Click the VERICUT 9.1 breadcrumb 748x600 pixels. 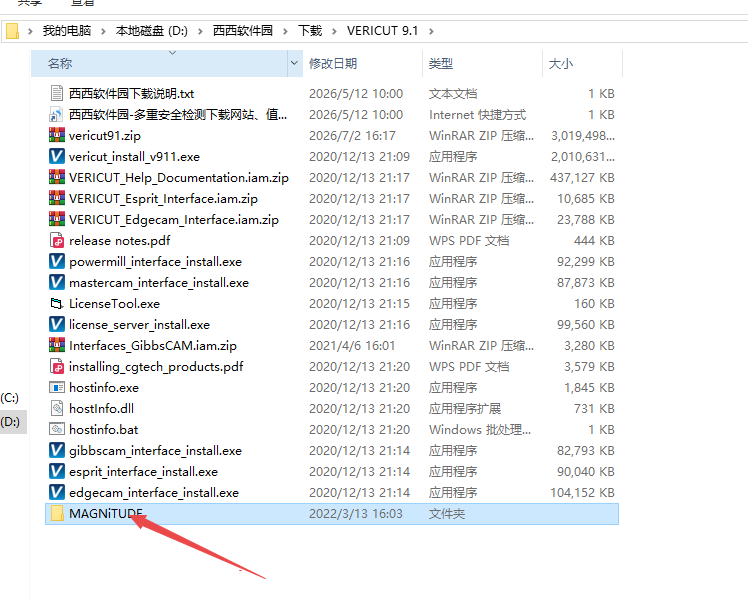pyautogui.click(x=383, y=31)
